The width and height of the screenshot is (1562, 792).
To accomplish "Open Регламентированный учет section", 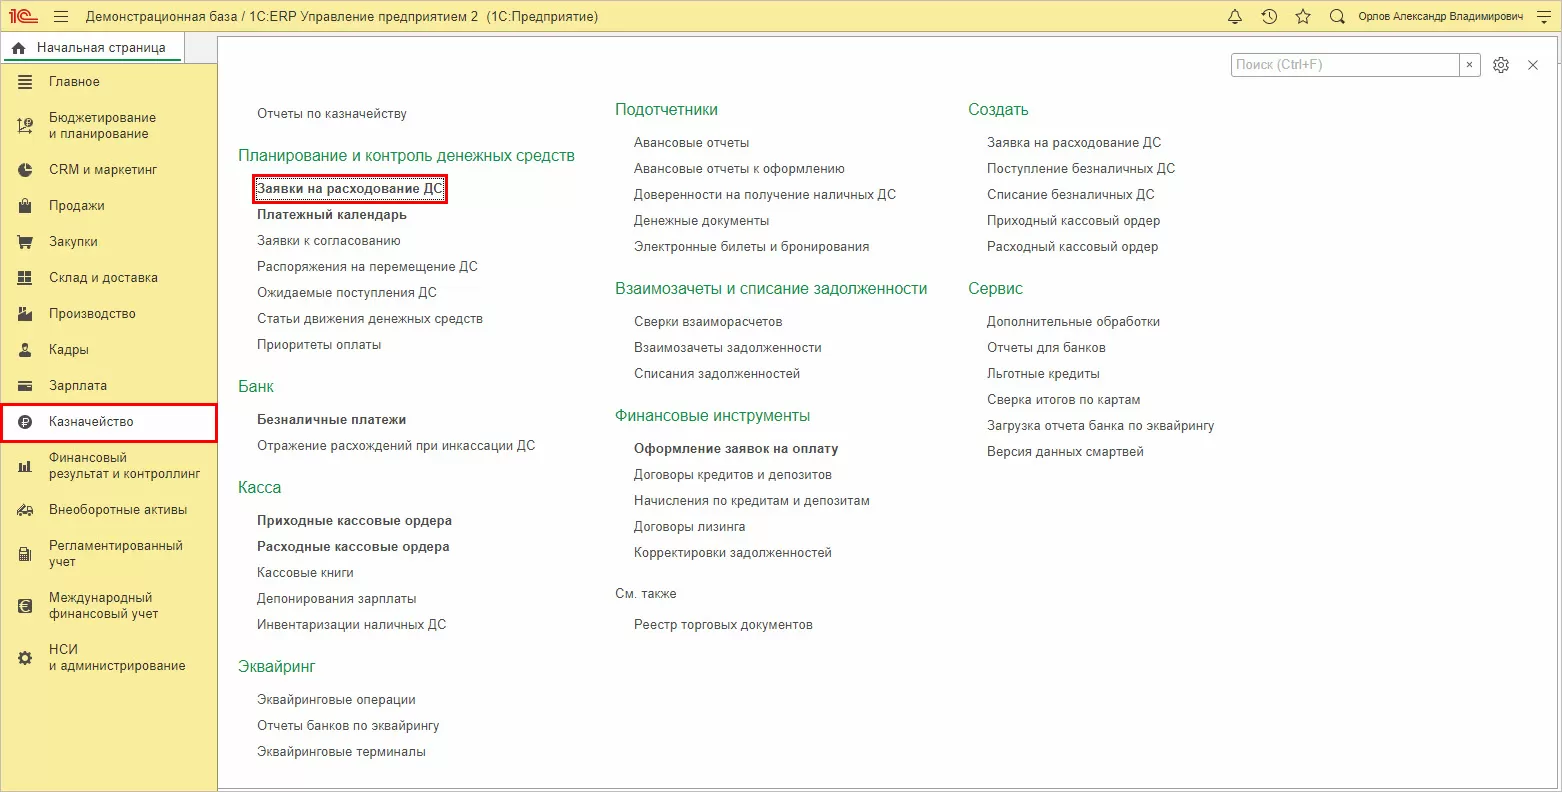I will (x=109, y=554).
